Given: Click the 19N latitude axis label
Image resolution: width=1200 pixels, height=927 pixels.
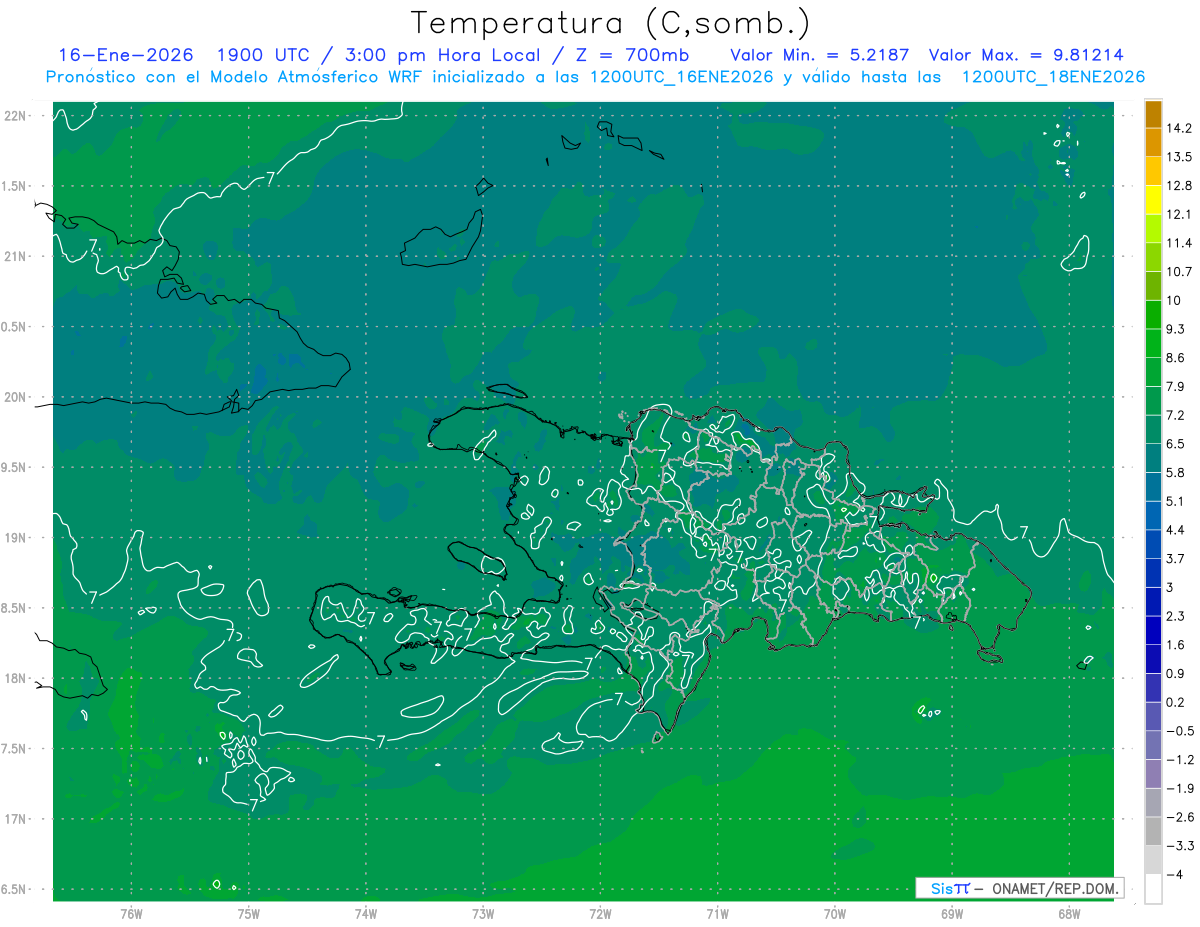Looking at the screenshot, I should pyautogui.click(x=17, y=538).
